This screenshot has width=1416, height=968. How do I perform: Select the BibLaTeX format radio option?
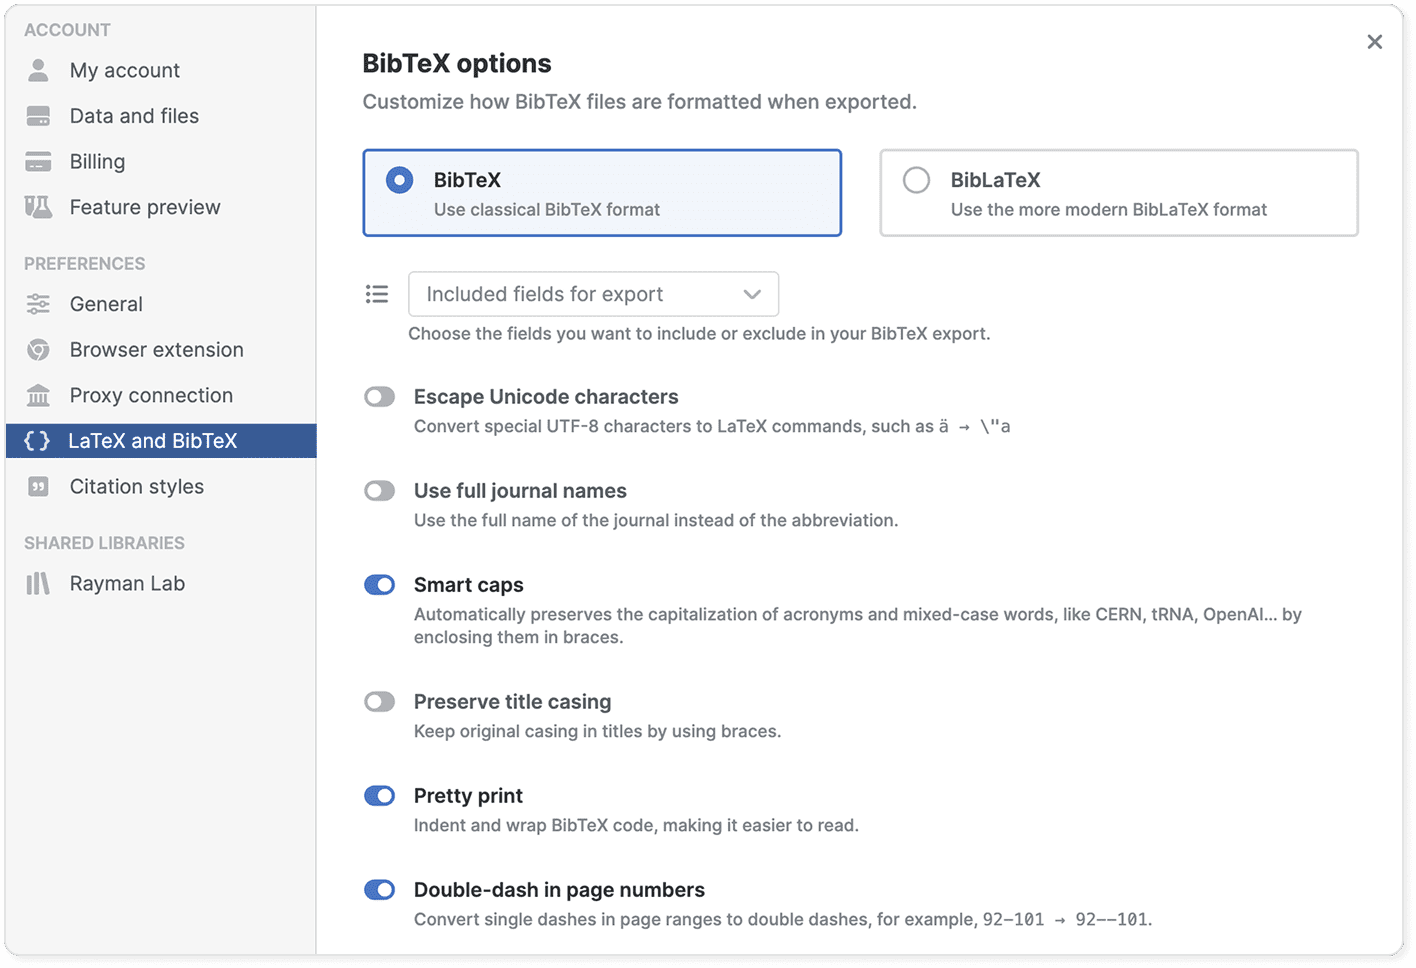[x=916, y=180]
